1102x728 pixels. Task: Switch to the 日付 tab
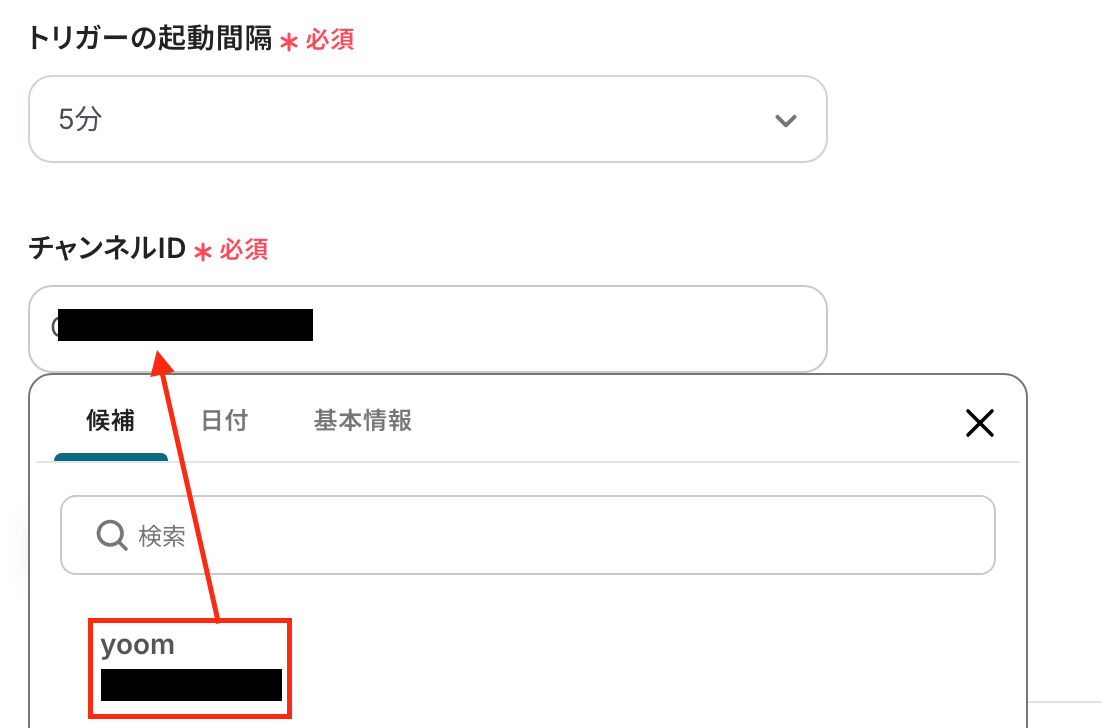[x=224, y=420]
